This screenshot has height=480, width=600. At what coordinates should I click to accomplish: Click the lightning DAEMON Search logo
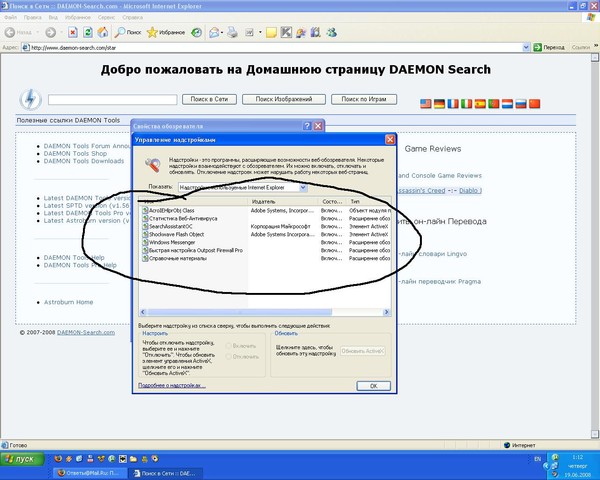click(x=31, y=99)
